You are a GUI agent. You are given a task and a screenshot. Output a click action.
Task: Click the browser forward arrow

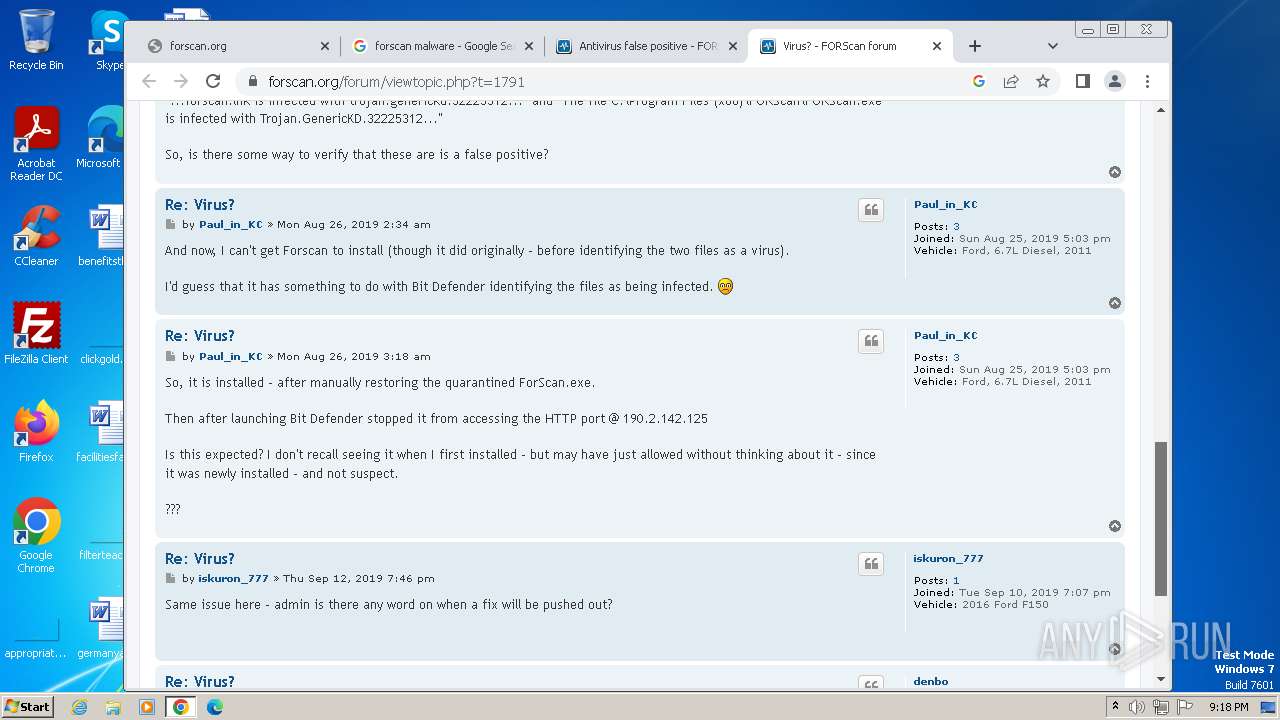(x=181, y=81)
